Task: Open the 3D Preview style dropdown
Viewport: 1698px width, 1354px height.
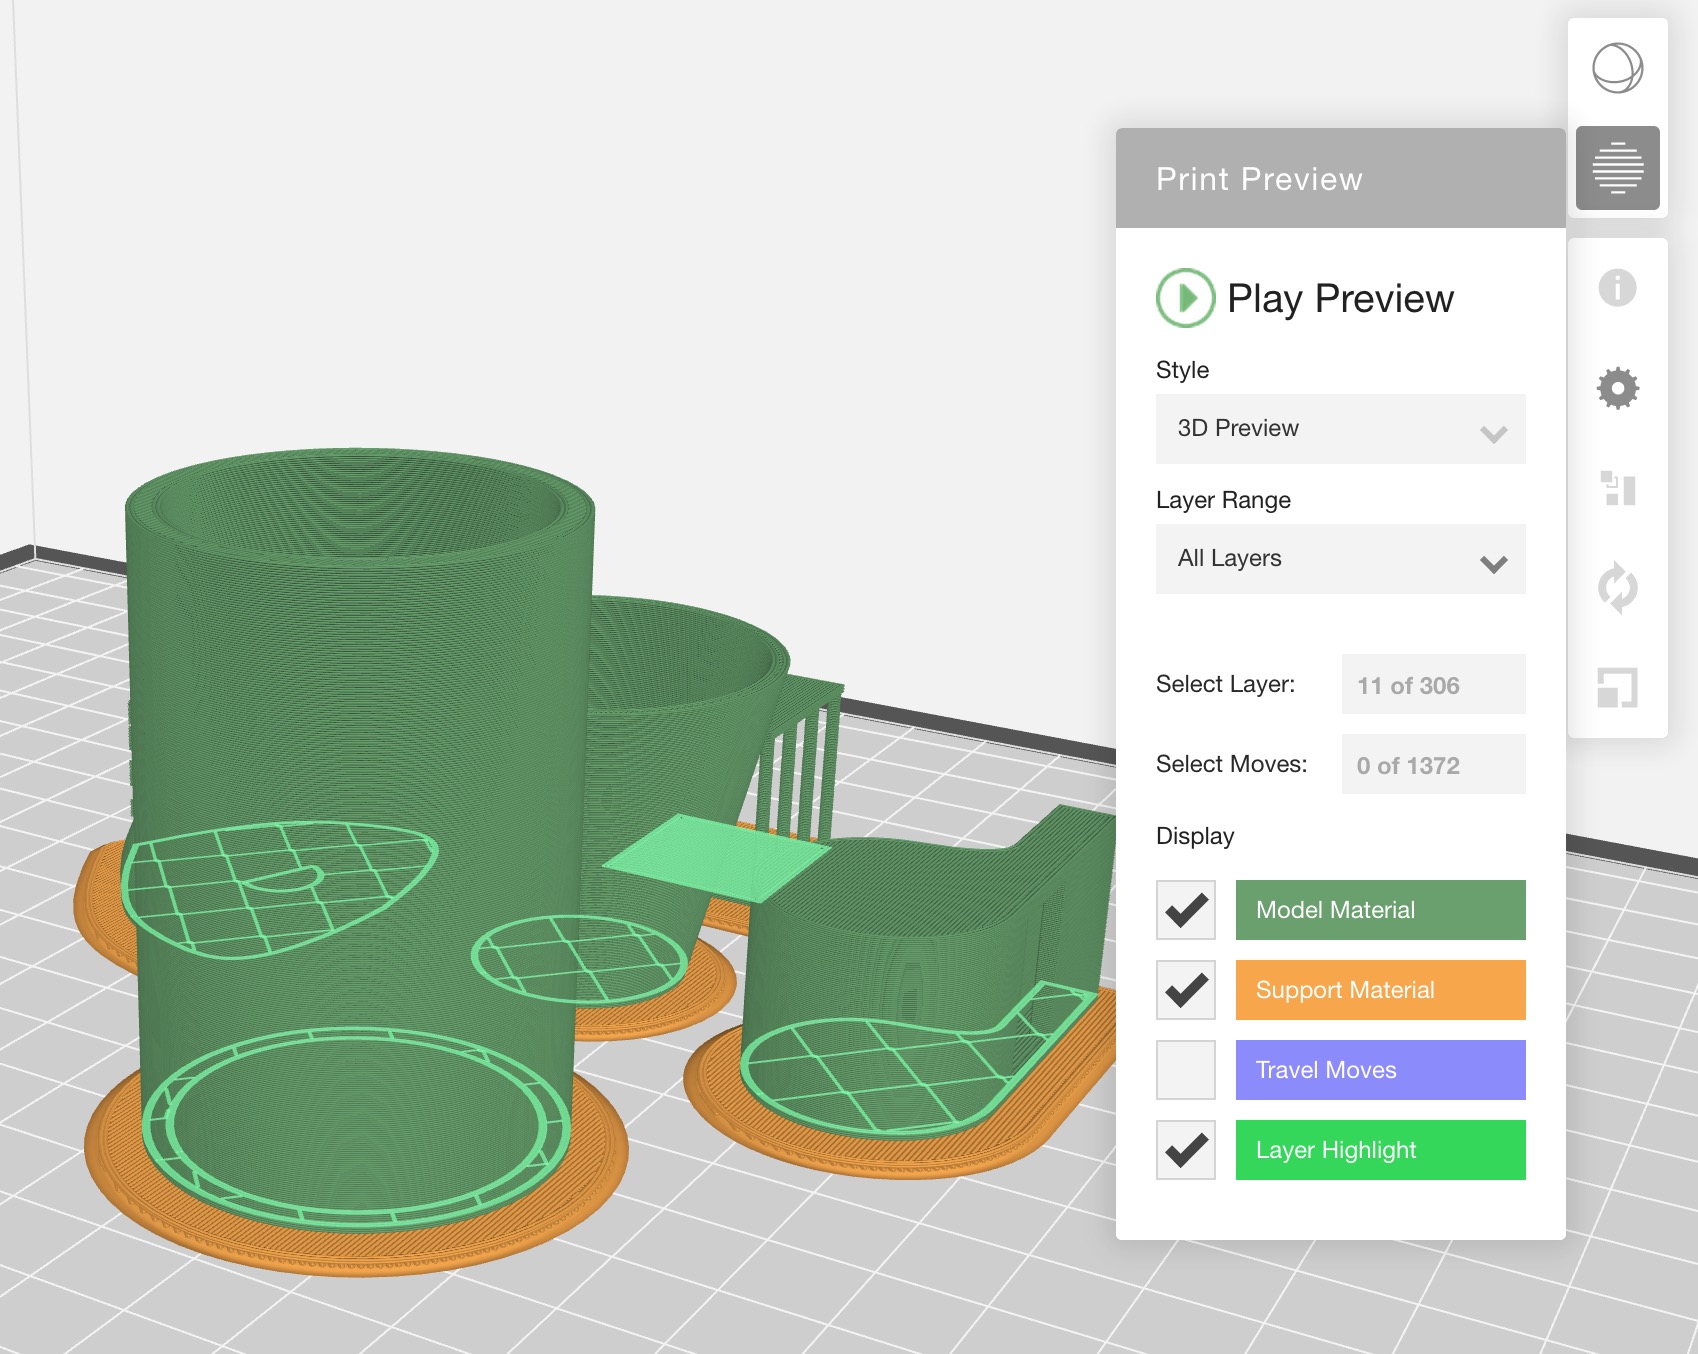Action: coord(1320,429)
